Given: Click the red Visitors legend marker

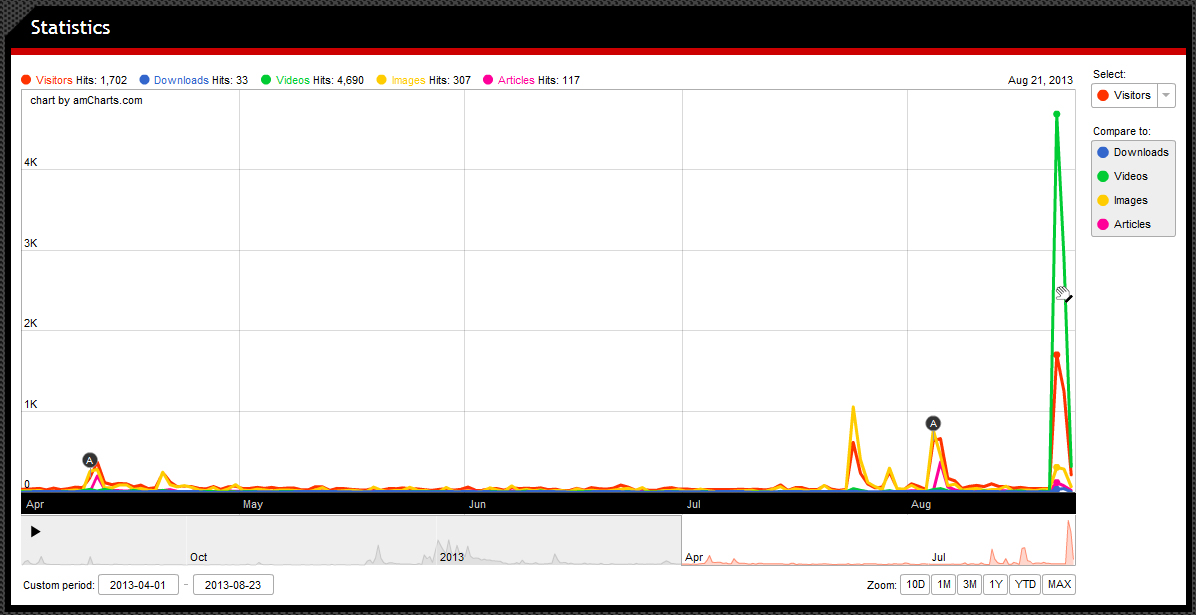Looking at the screenshot, I should 26,79.
